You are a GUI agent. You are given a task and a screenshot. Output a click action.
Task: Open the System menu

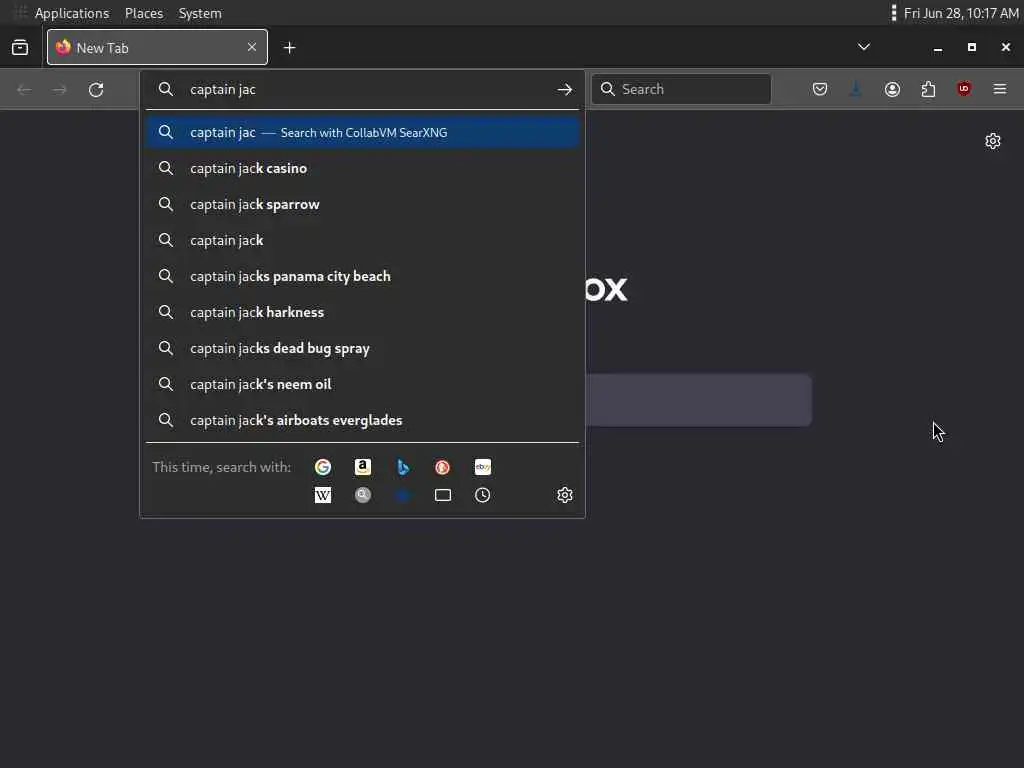[200, 13]
